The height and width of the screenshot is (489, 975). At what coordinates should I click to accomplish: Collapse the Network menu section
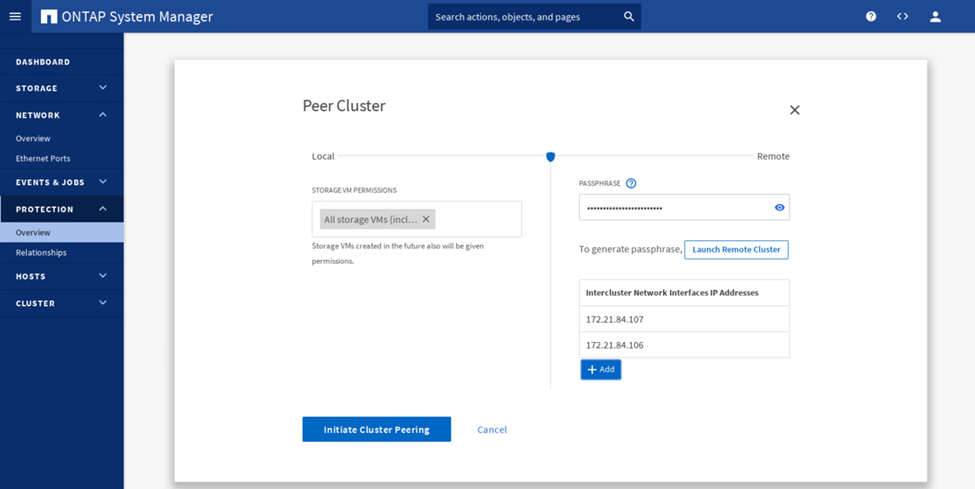tap(103, 115)
